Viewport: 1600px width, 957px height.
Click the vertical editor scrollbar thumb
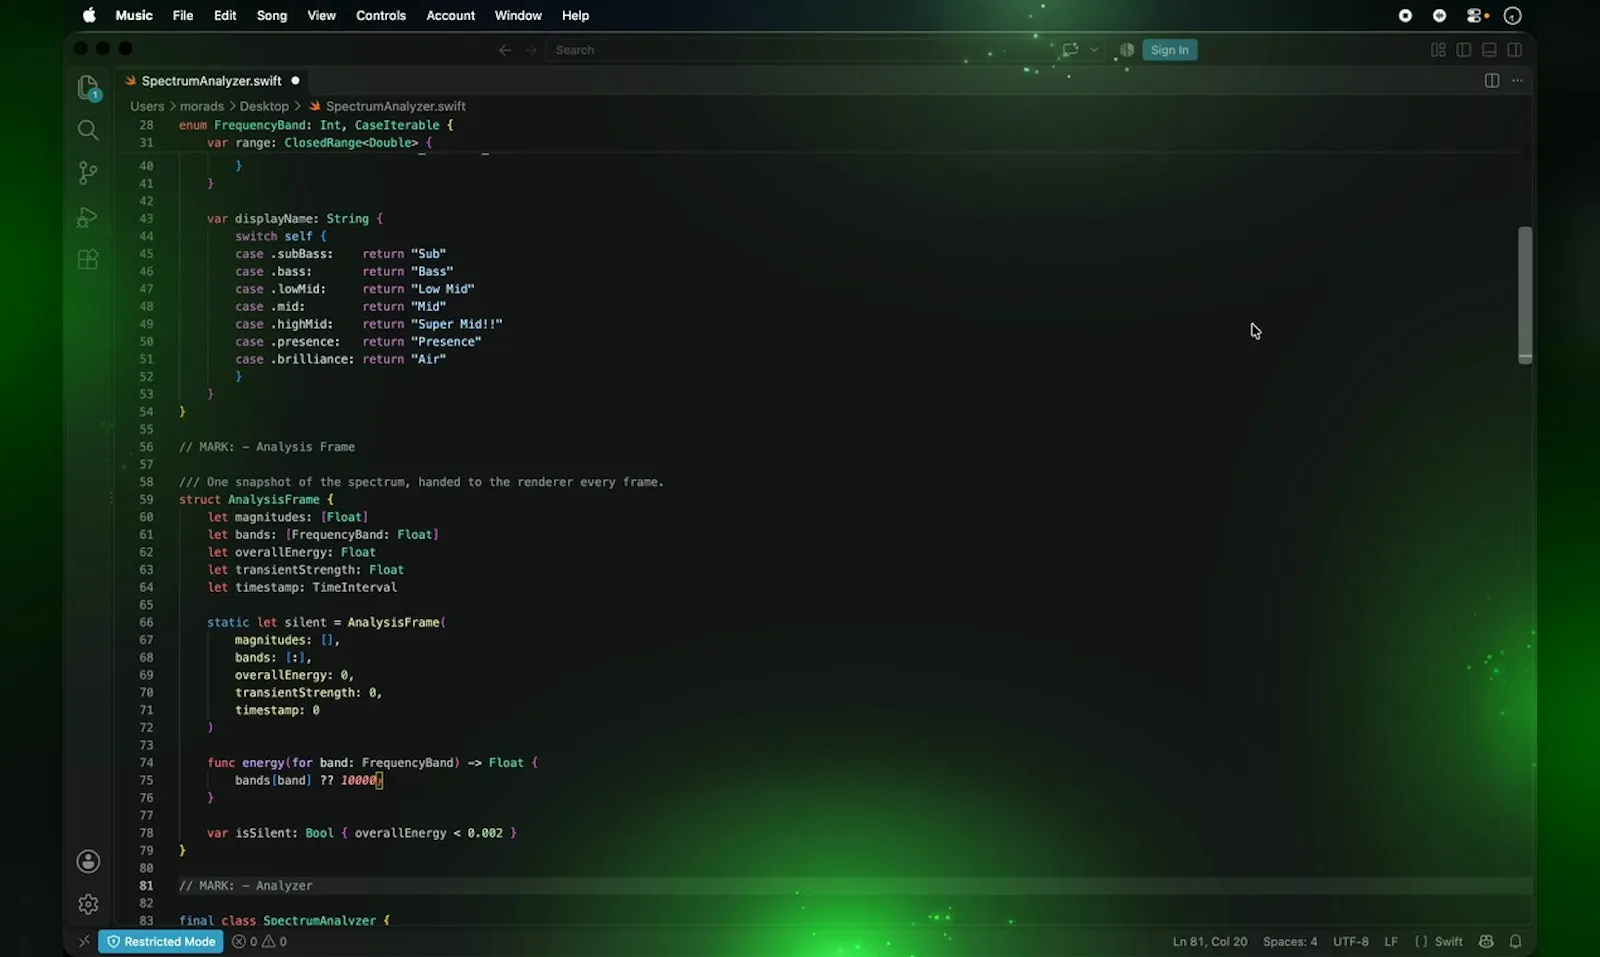point(1525,294)
